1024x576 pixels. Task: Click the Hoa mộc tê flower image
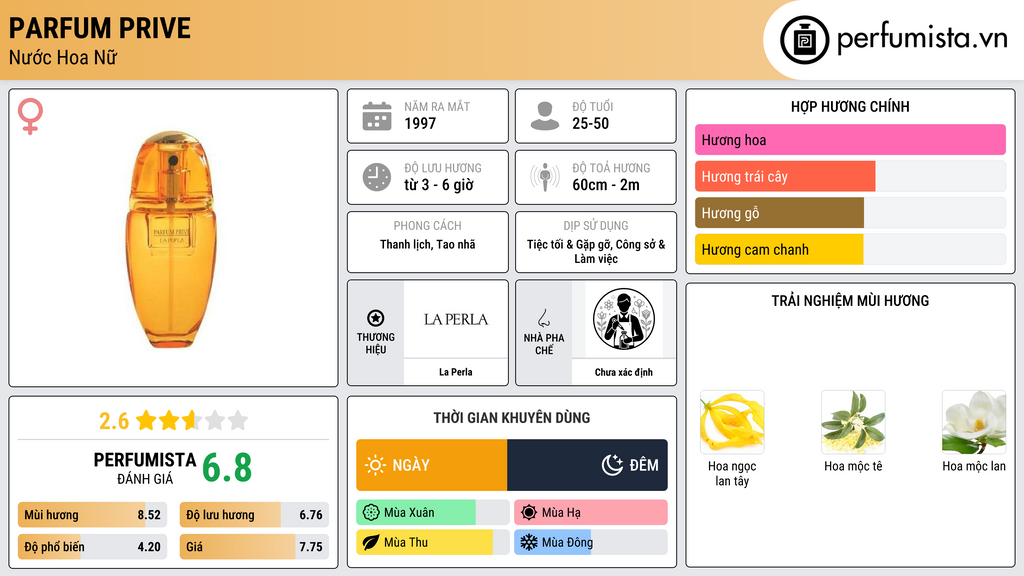pos(853,422)
